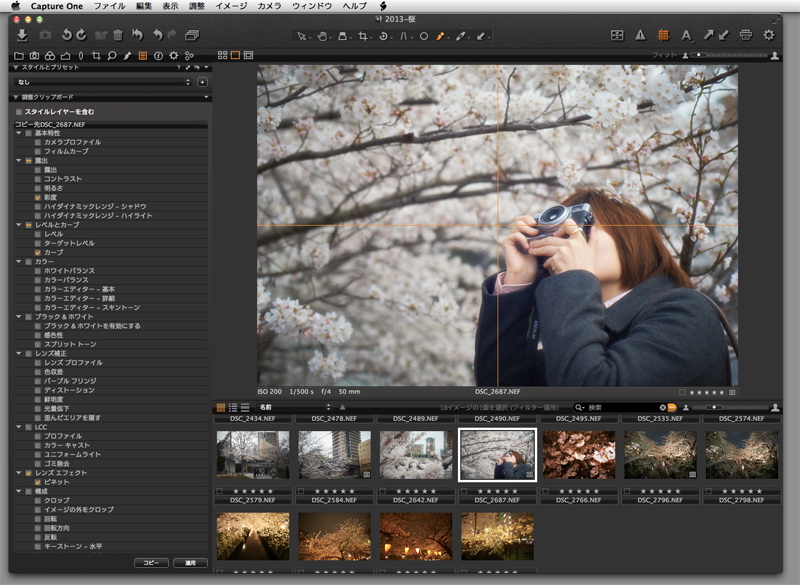Click the Import images icon
Viewport: 800px width, 585px height.
(22, 35)
